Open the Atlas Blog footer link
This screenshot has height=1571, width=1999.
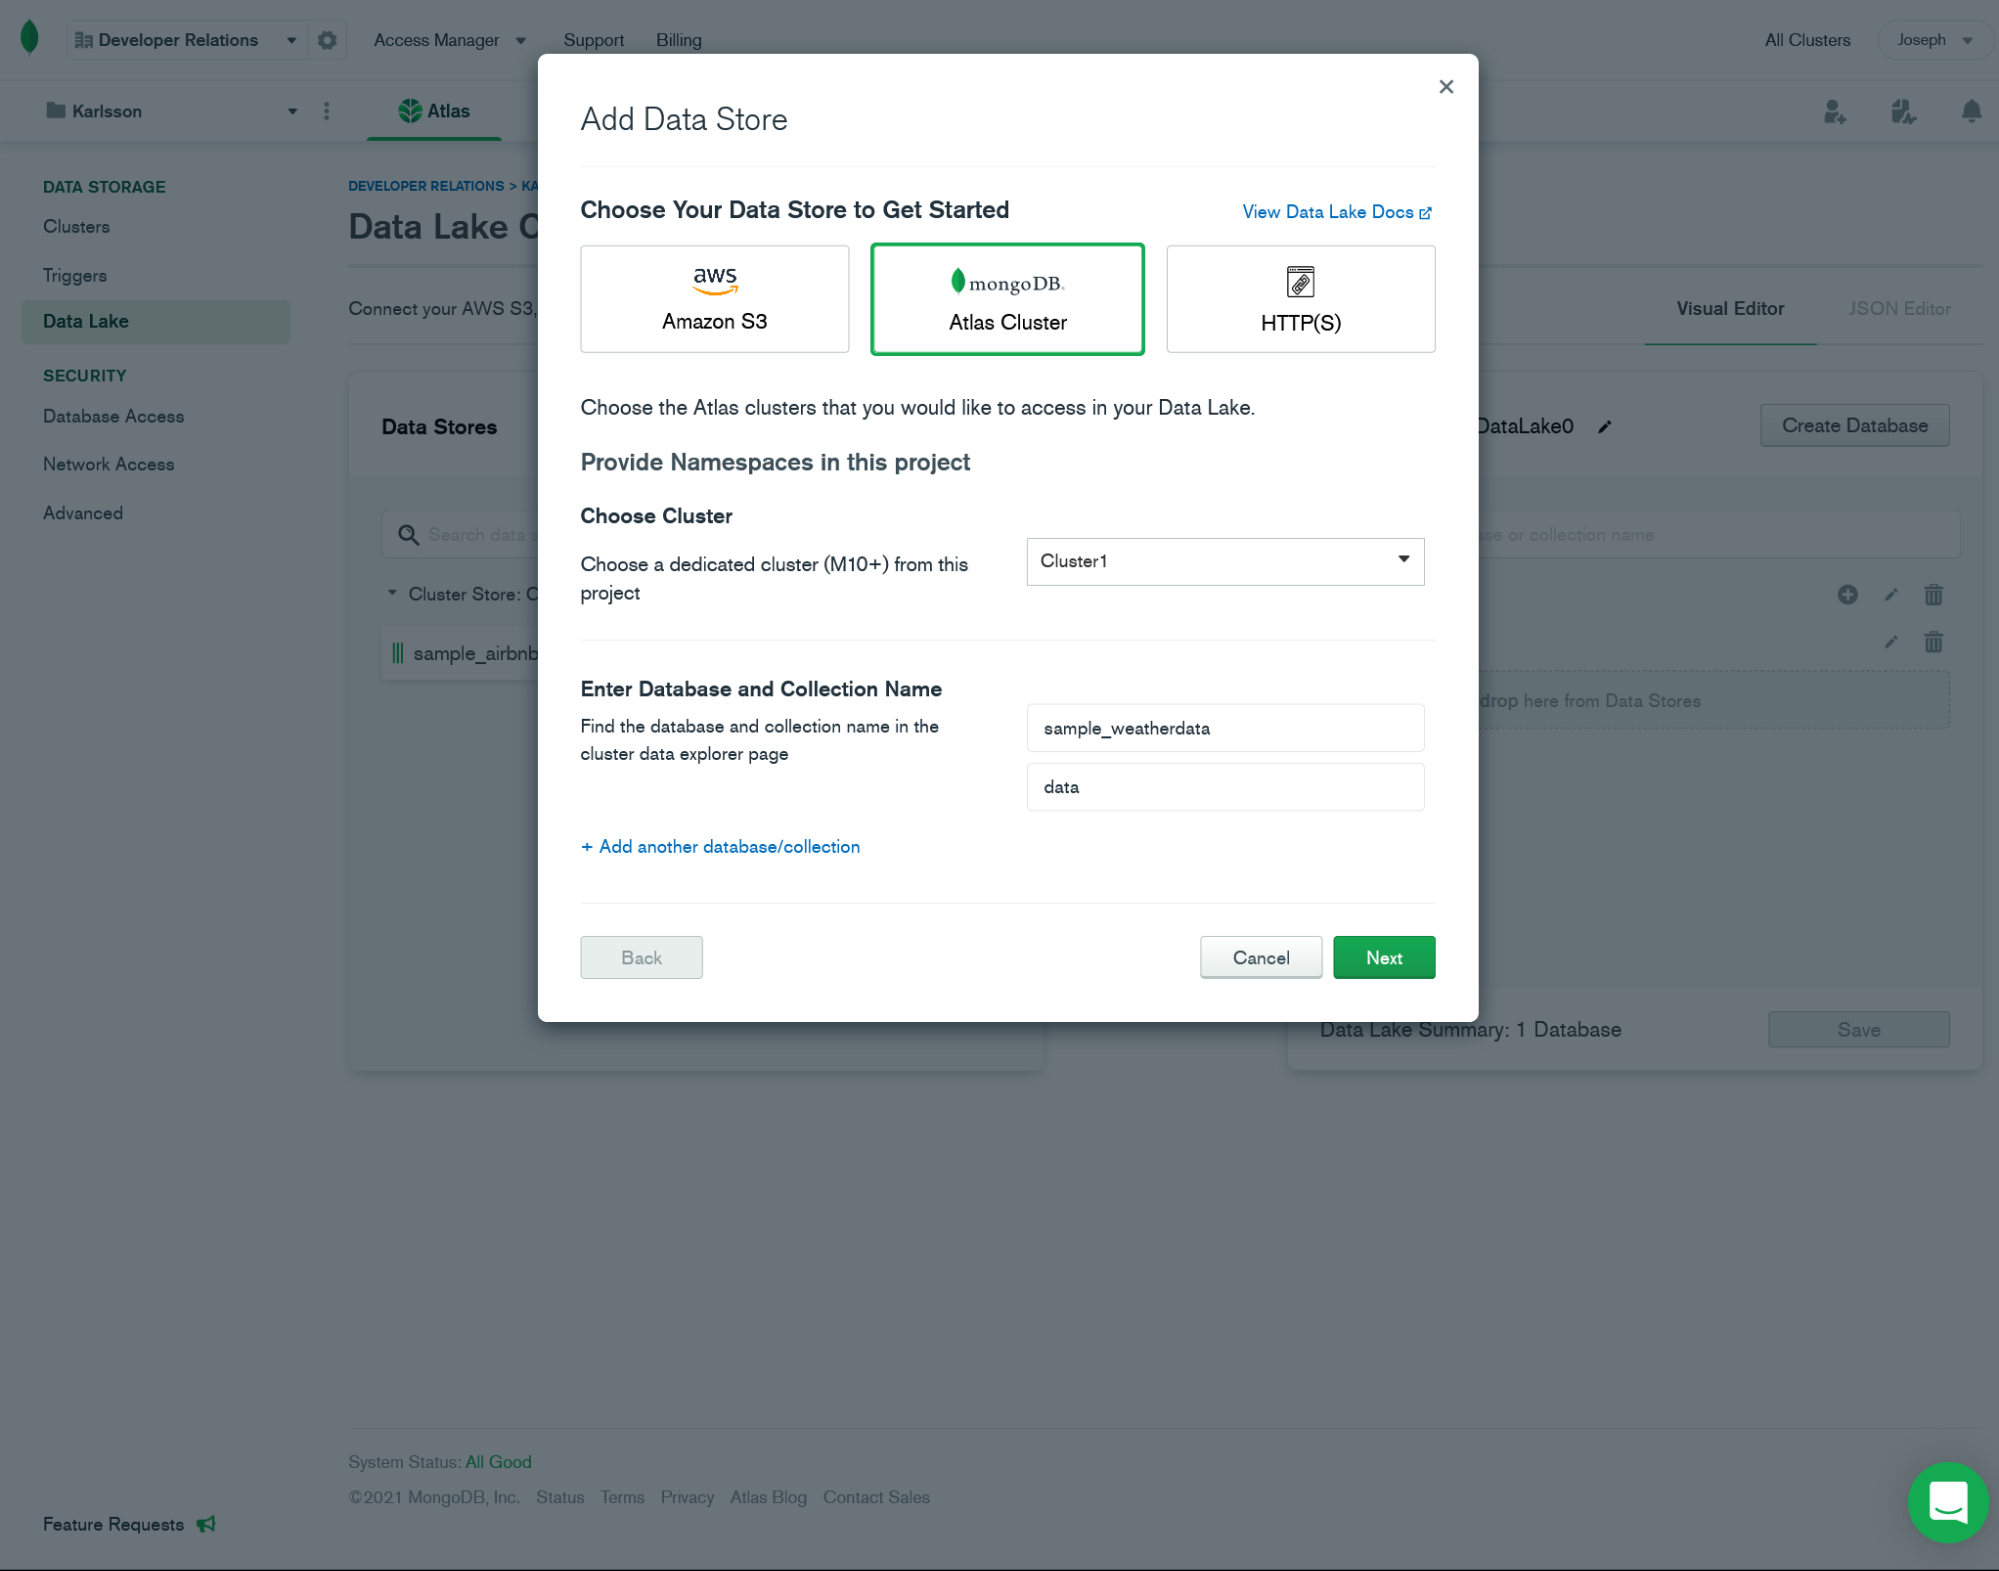(768, 1497)
